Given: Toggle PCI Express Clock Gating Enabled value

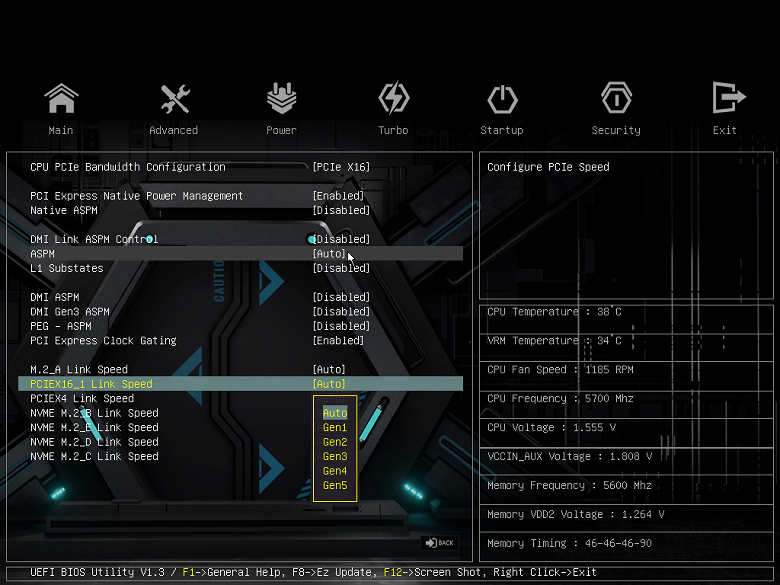Looking at the screenshot, I should tap(338, 341).
